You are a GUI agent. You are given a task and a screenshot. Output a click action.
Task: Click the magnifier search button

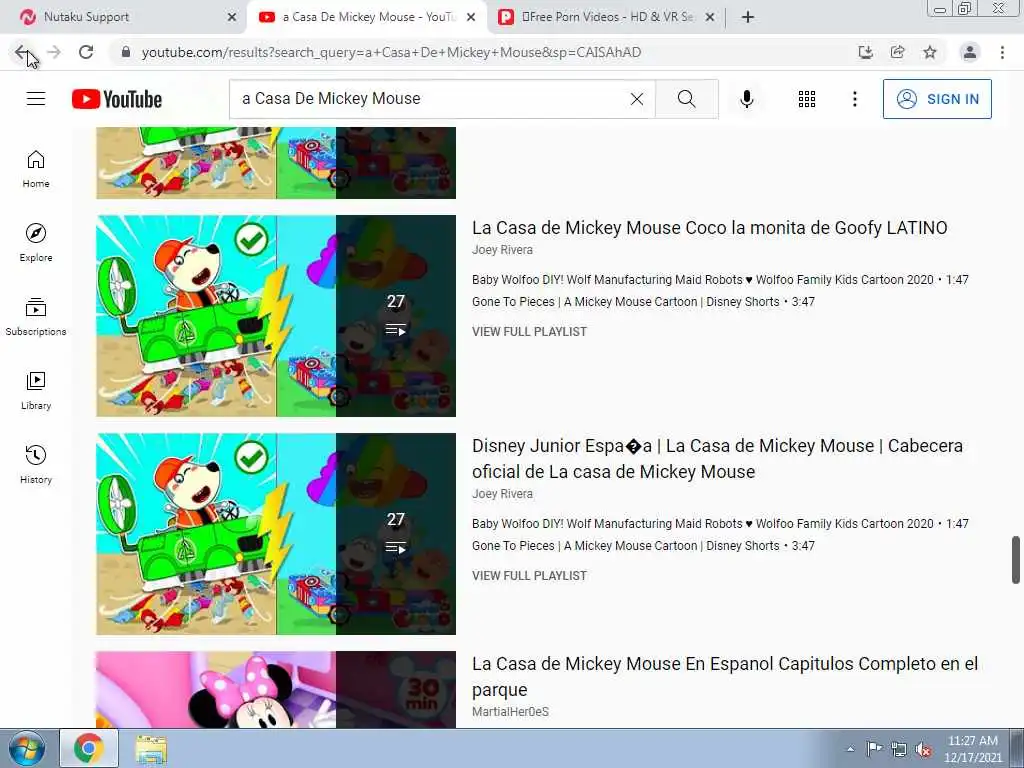tap(686, 99)
